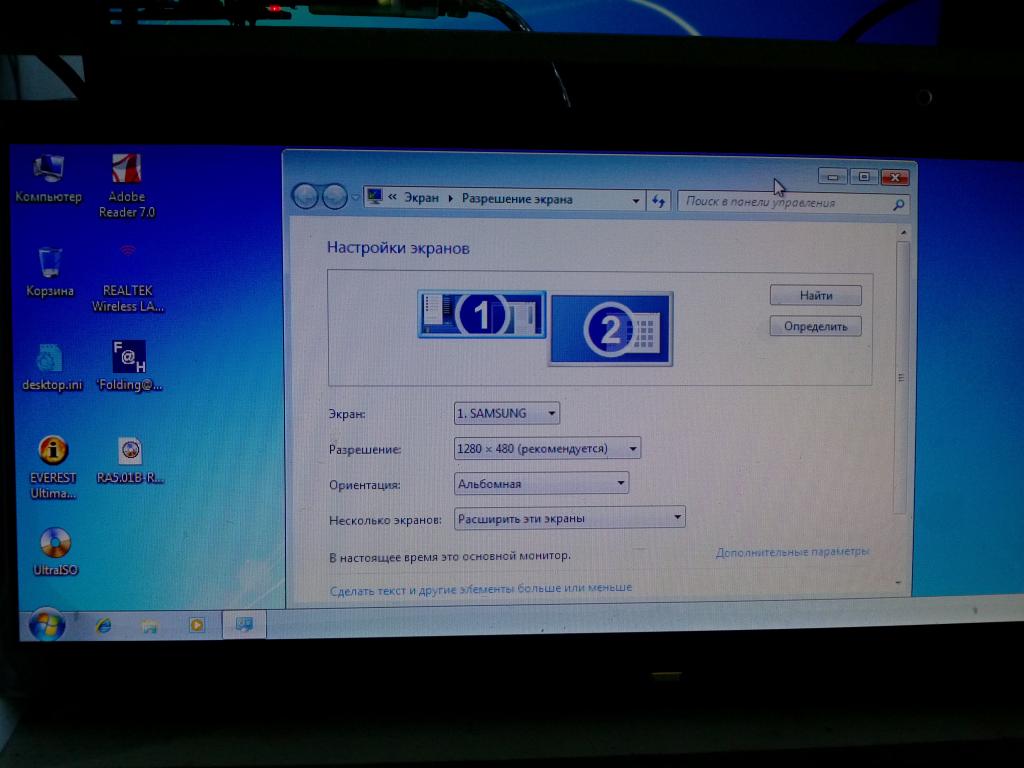This screenshot has width=1024, height=768.
Task: Open Internet Explorer from taskbar
Action: (103, 626)
